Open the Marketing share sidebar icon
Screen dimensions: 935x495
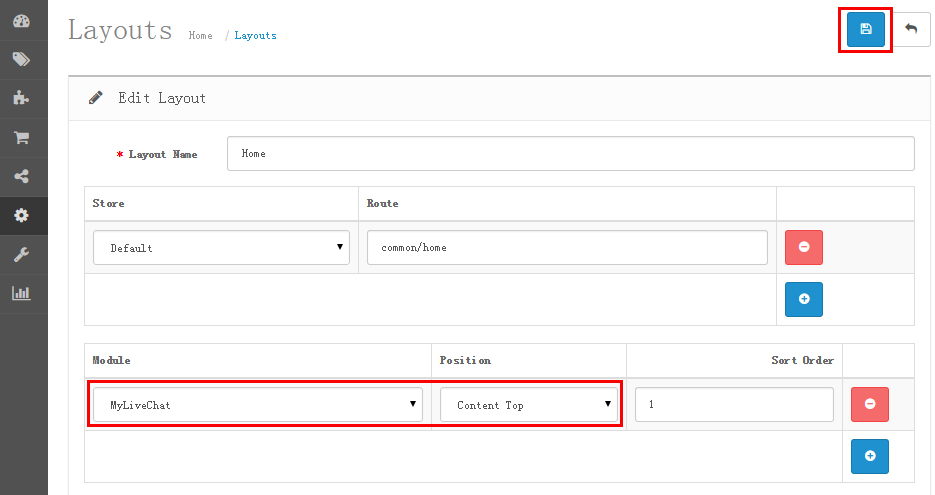pyautogui.click(x=21, y=177)
